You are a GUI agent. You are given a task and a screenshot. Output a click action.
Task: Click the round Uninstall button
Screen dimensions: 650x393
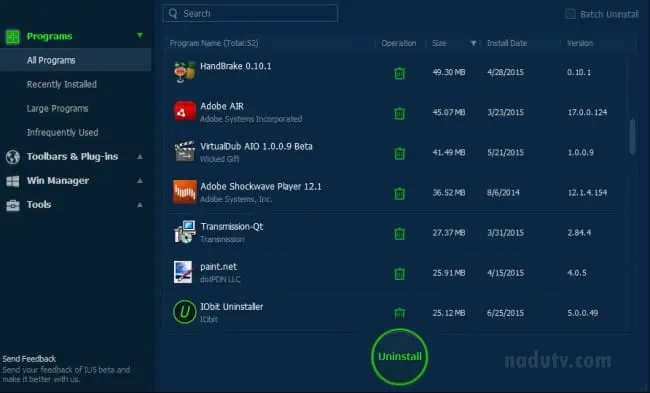[400, 357]
